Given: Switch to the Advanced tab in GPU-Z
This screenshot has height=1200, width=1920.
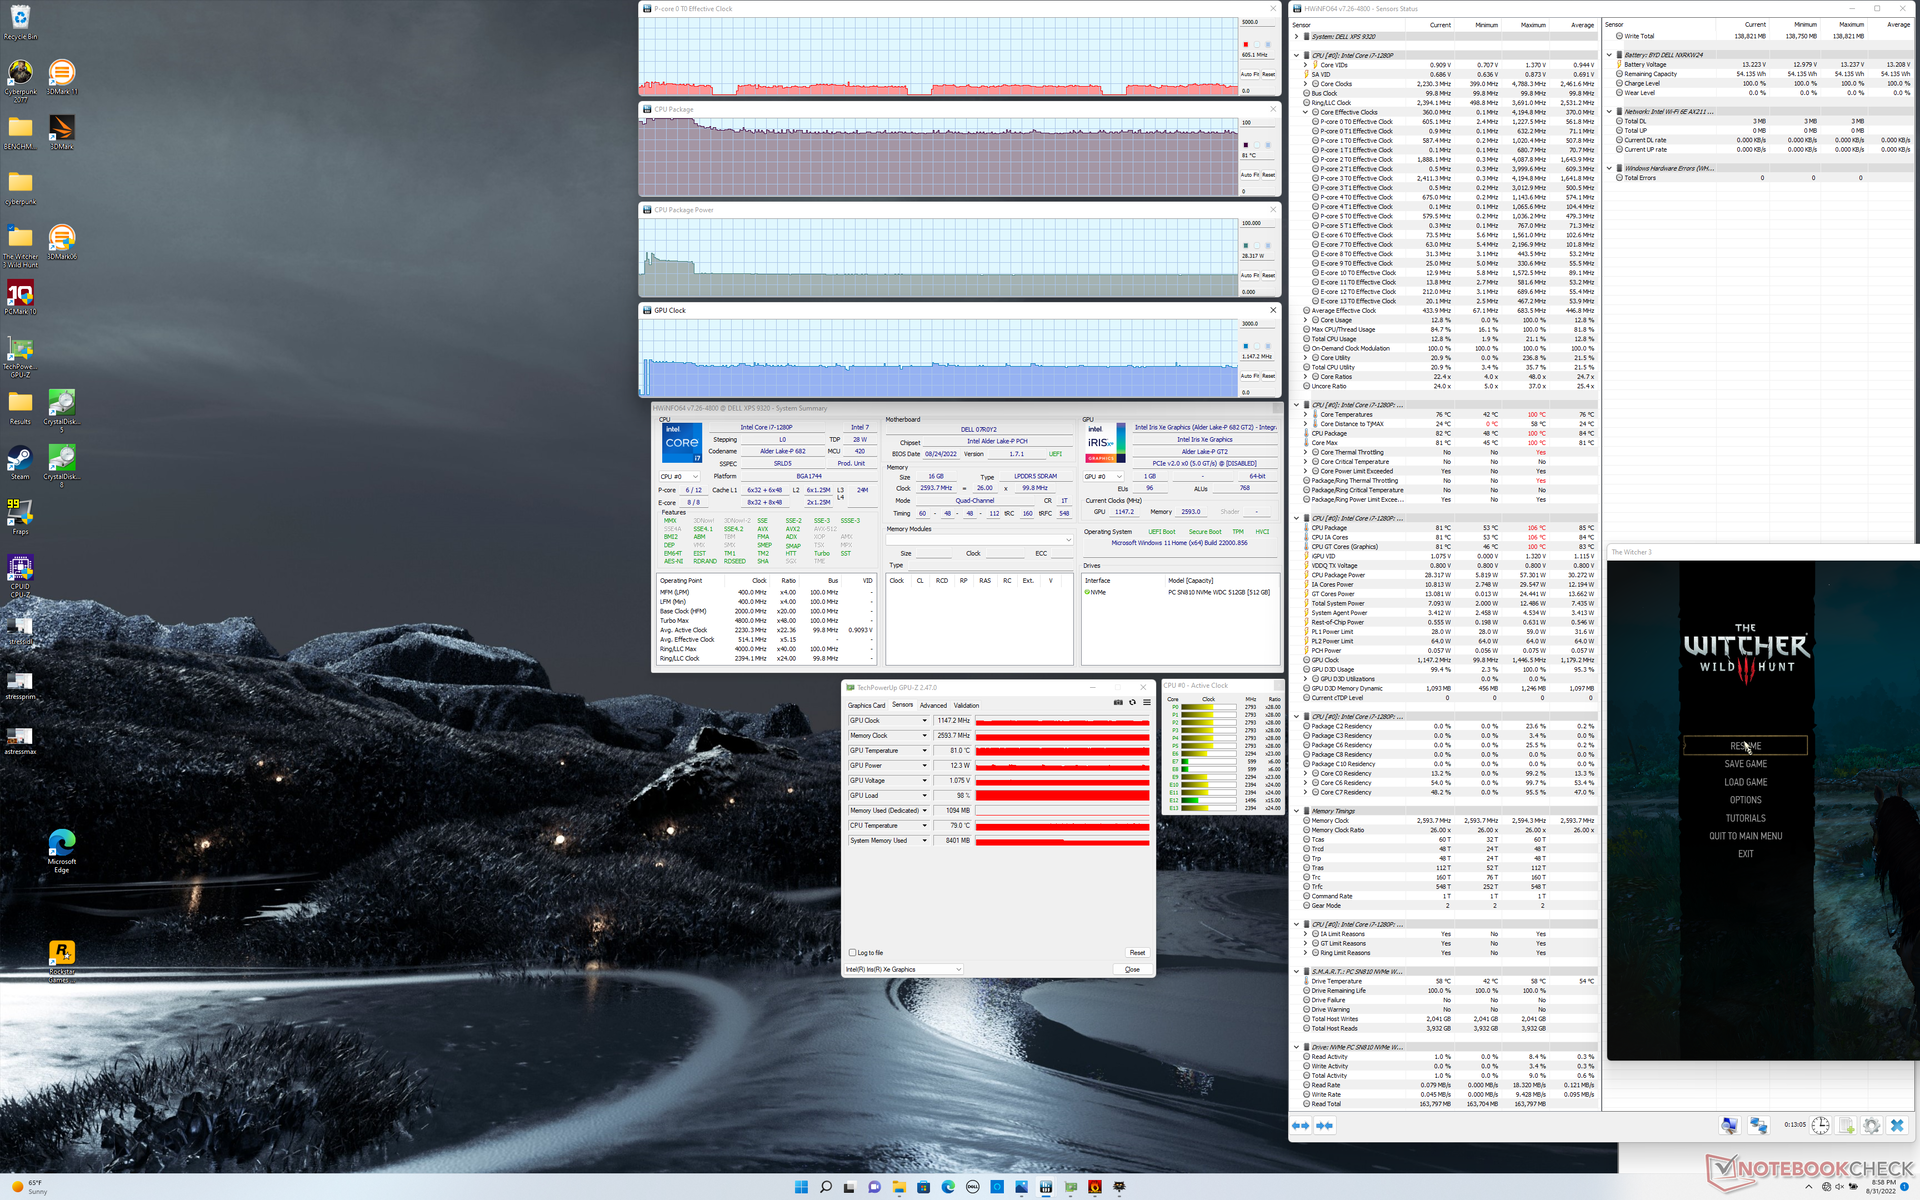Looking at the screenshot, I should [932, 705].
